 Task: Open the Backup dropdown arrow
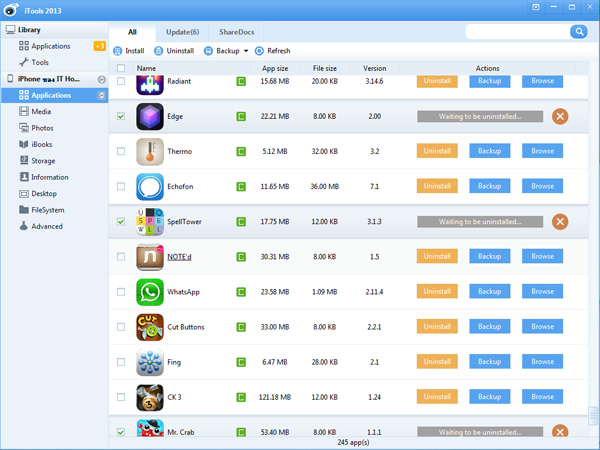tap(246, 50)
